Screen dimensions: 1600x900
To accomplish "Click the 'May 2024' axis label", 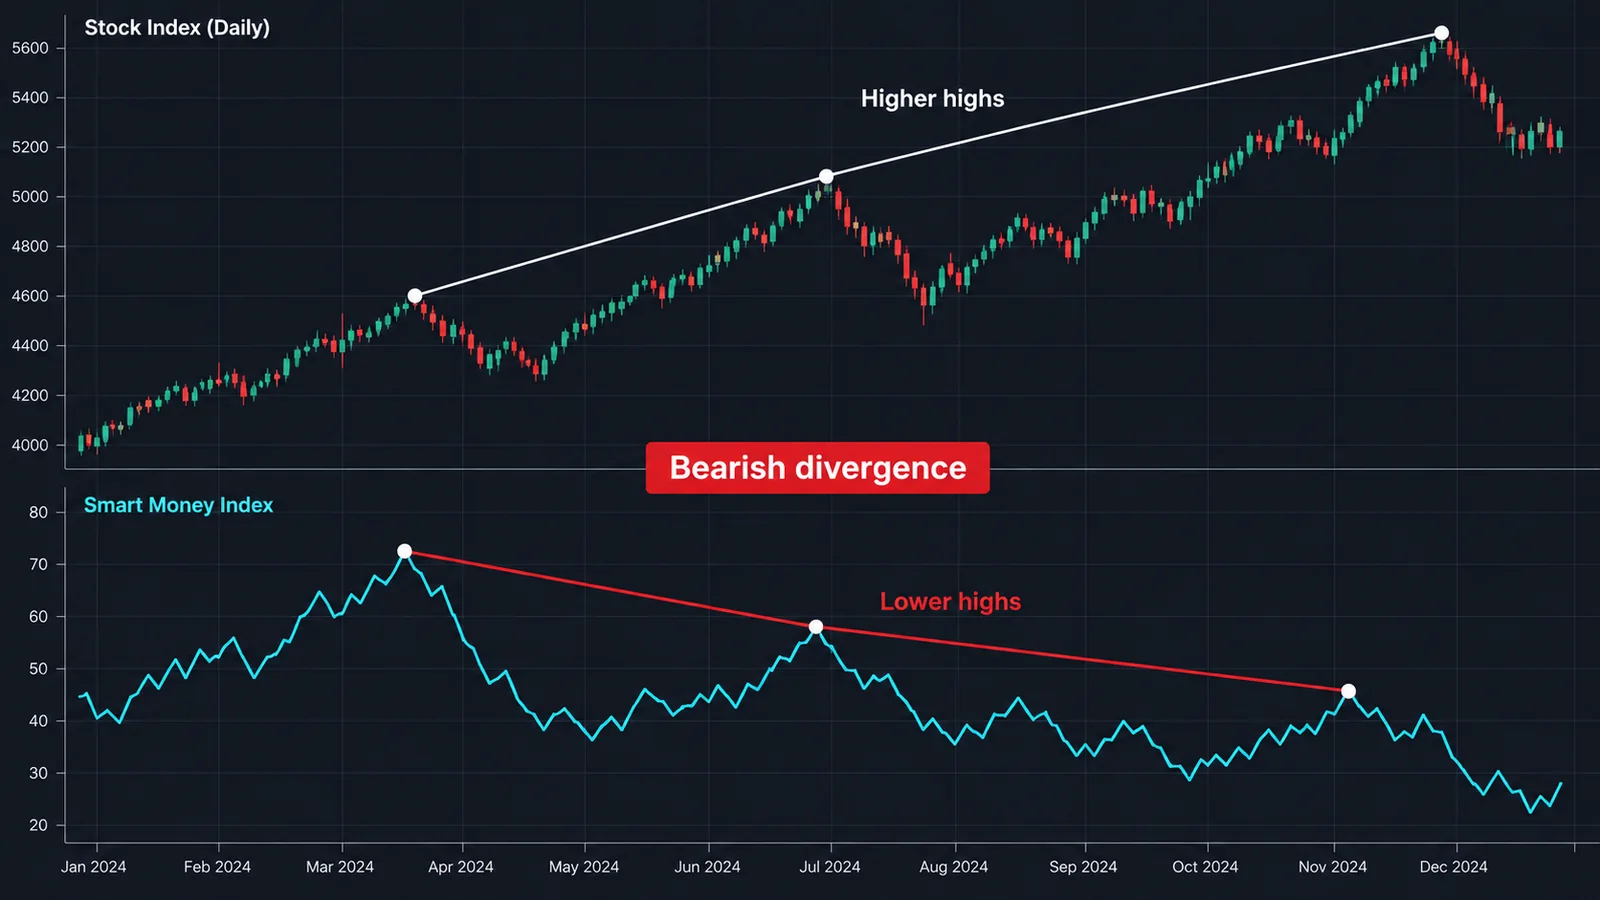I will 584,867.
